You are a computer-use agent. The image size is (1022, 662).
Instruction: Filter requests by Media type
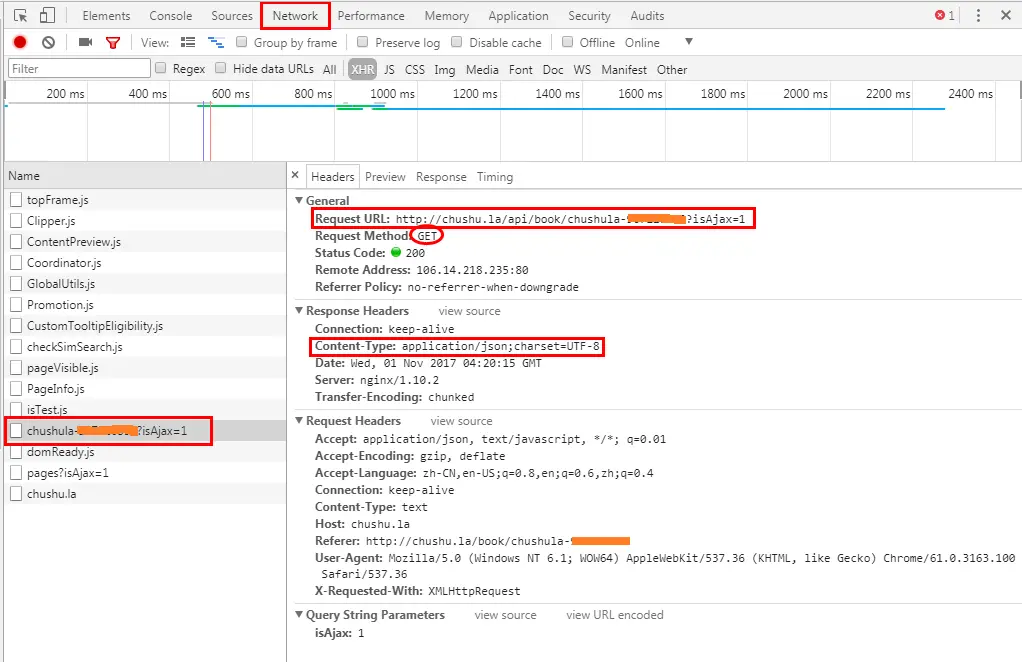coord(482,69)
